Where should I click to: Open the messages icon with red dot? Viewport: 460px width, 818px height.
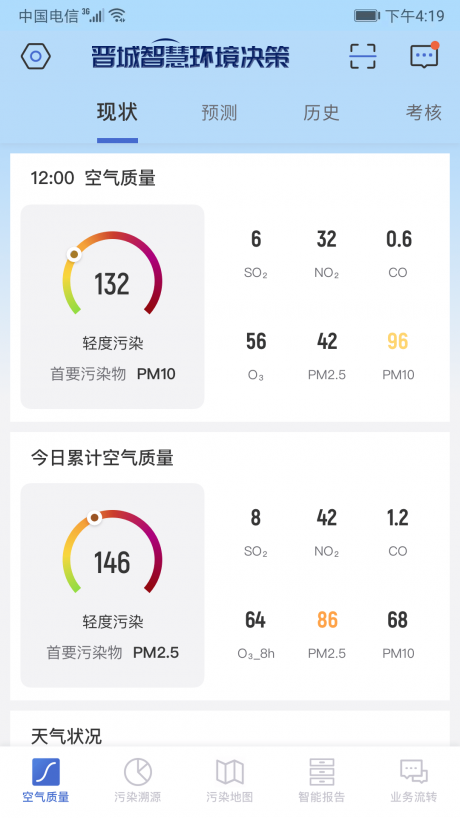(x=424, y=55)
